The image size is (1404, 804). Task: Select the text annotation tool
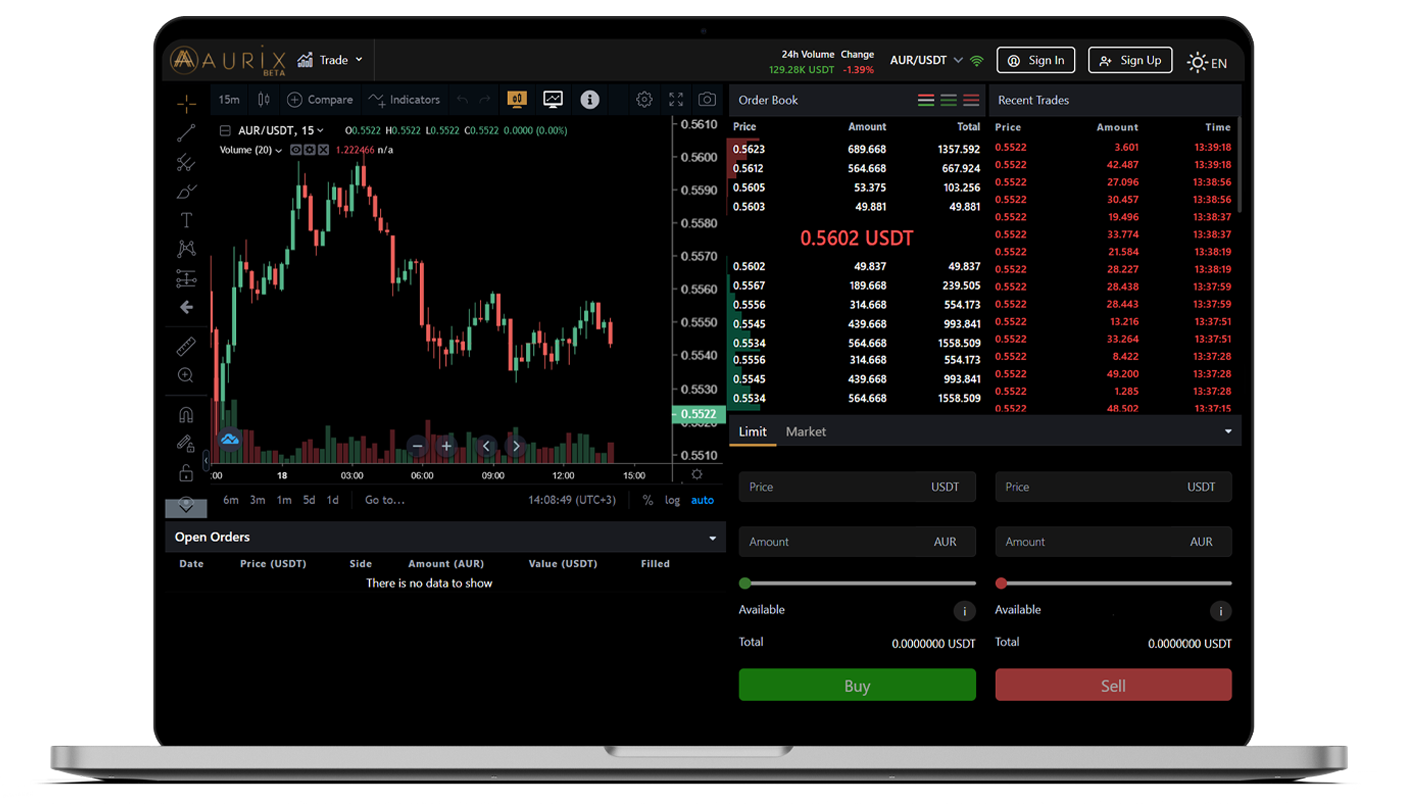click(x=186, y=220)
